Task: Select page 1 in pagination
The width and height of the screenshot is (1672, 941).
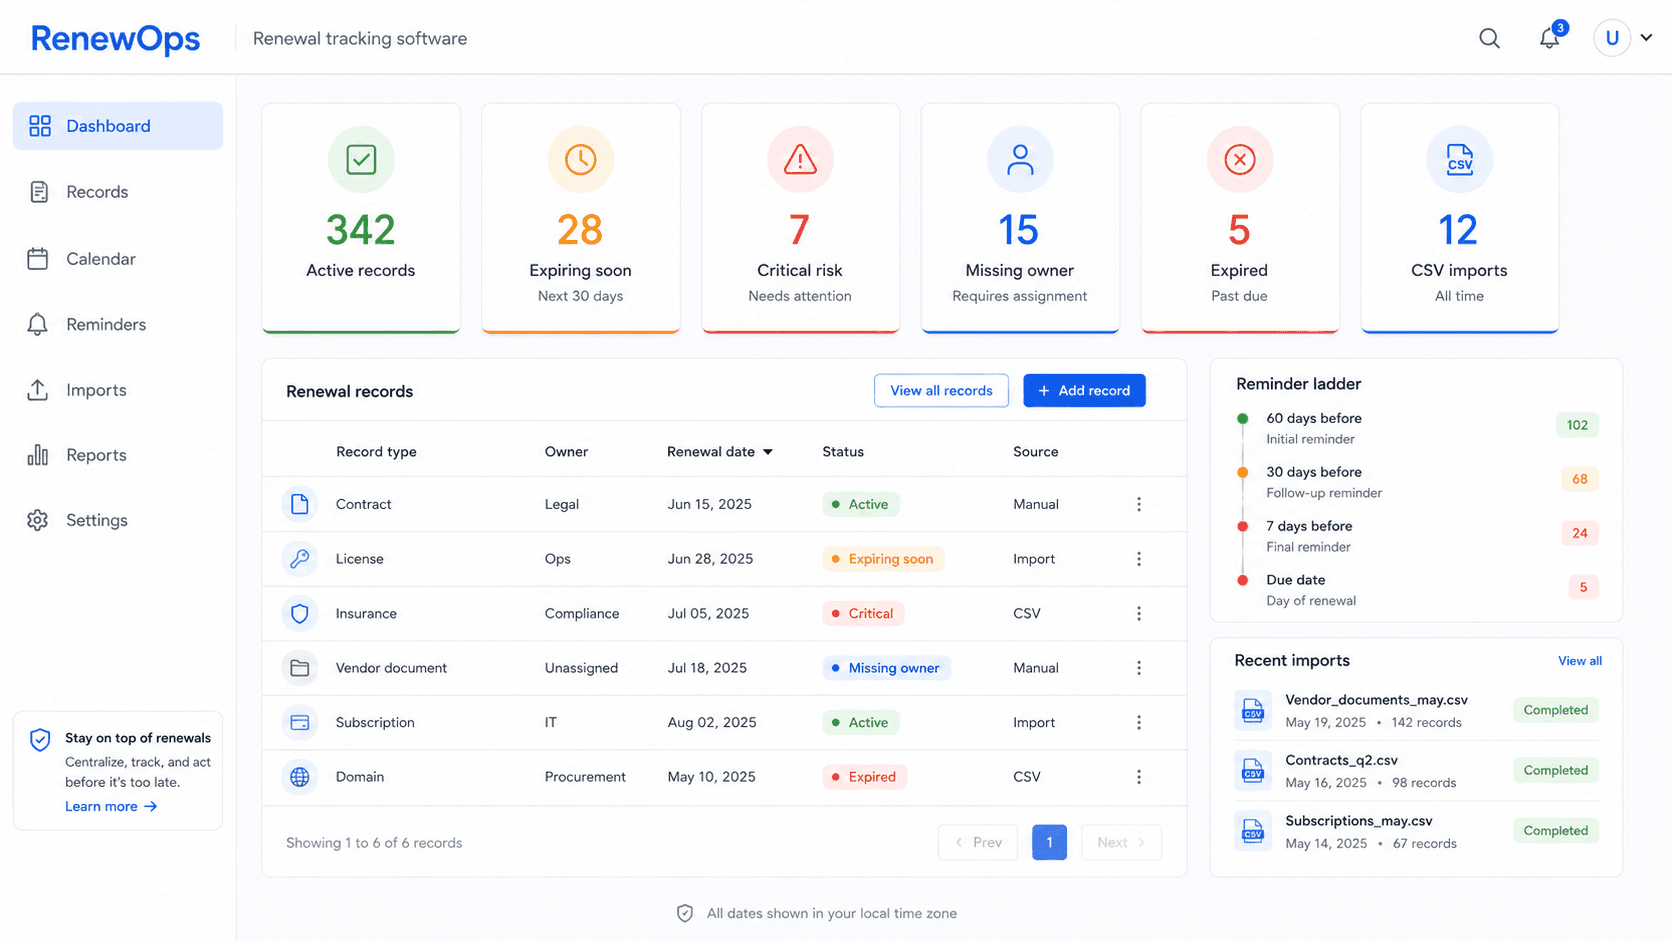Action: (1049, 842)
